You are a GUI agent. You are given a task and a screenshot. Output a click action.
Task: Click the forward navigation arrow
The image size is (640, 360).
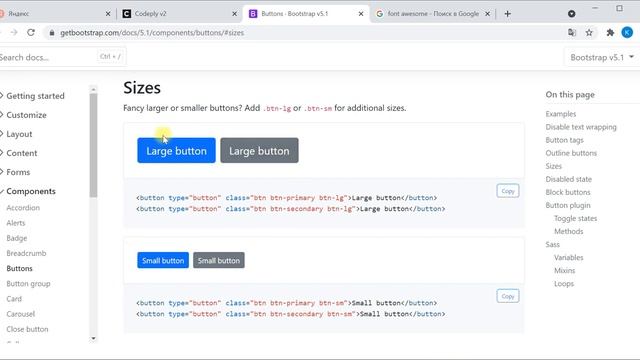(x=14, y=33)
